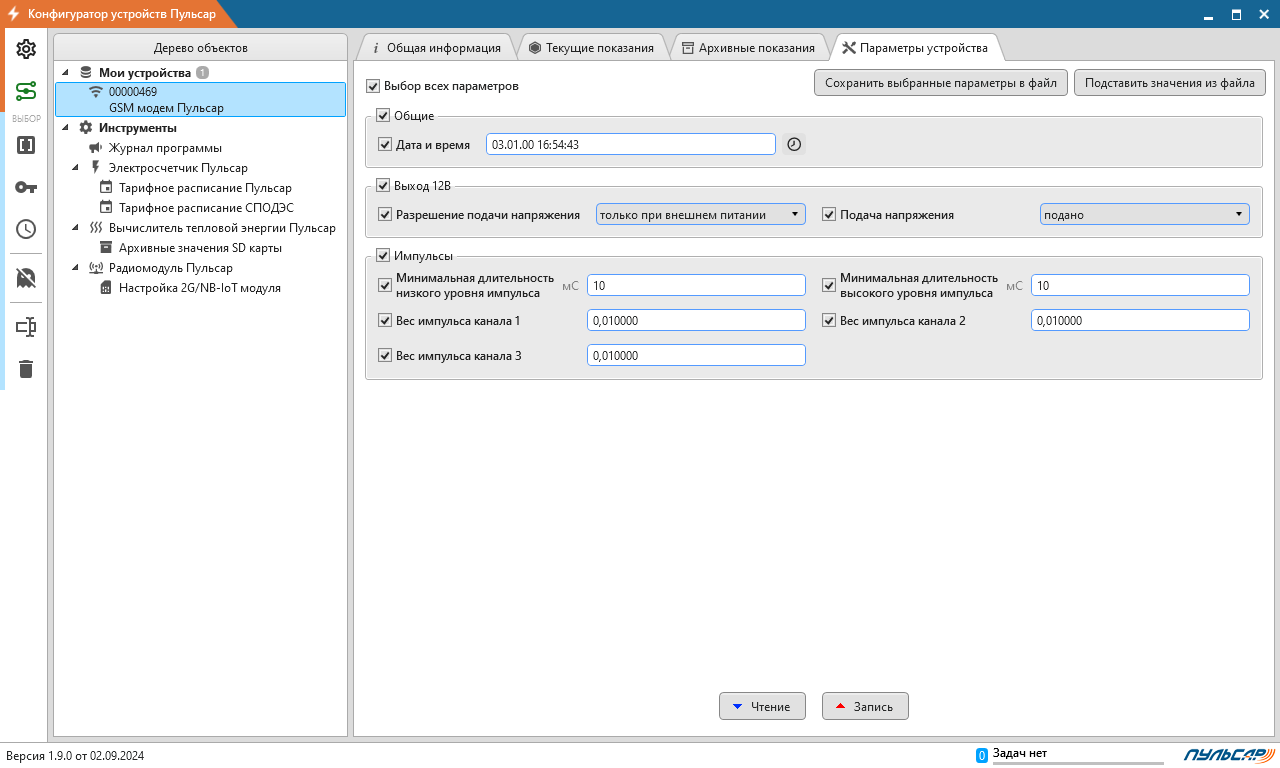Select GSM модем Пульсар device row
Viewport: 1280px width, 768px height.
(200, 100)
